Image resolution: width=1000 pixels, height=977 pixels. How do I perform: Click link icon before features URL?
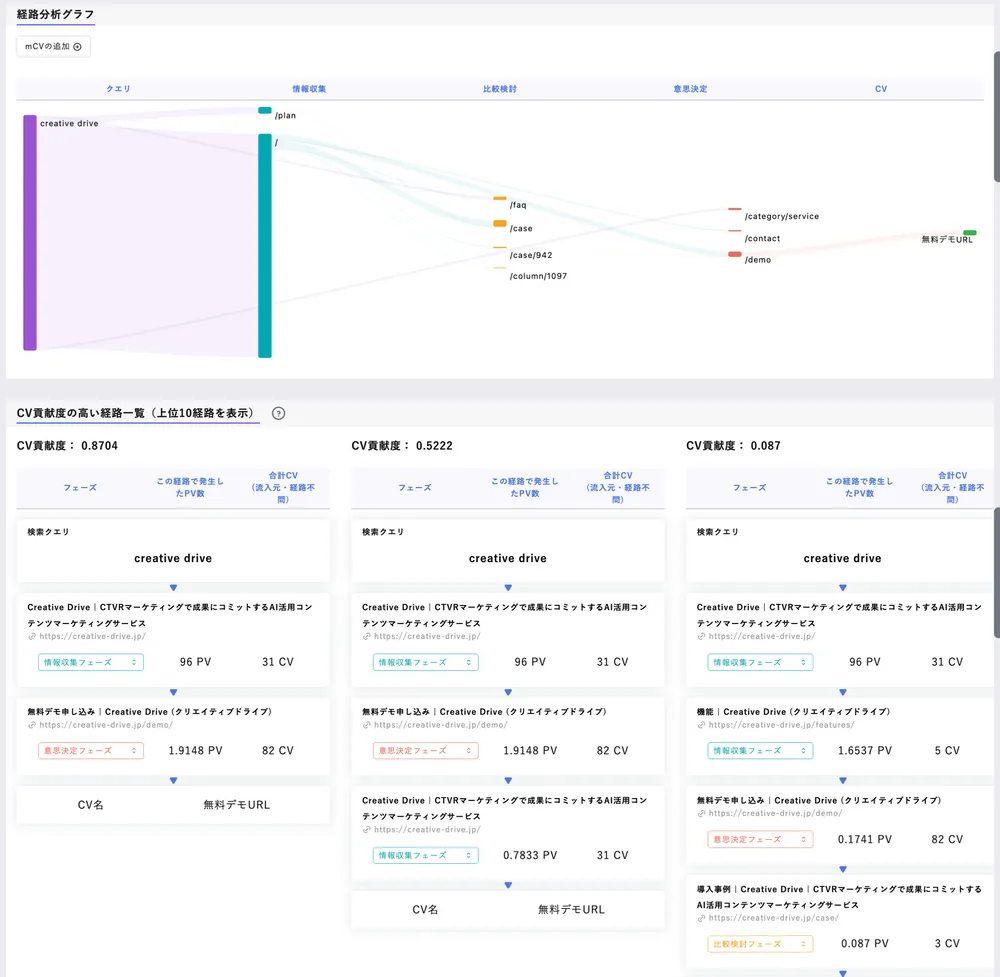pos(701,725)
